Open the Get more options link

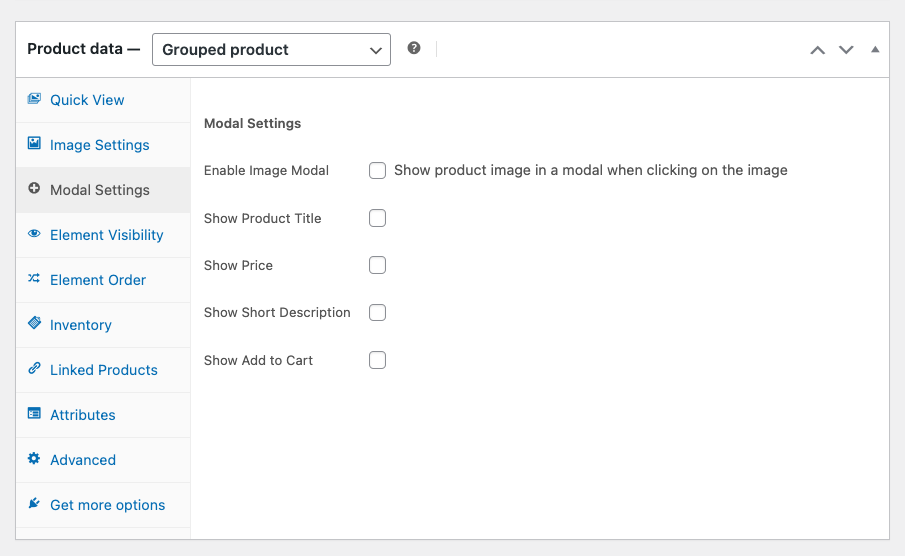(107, 505)
